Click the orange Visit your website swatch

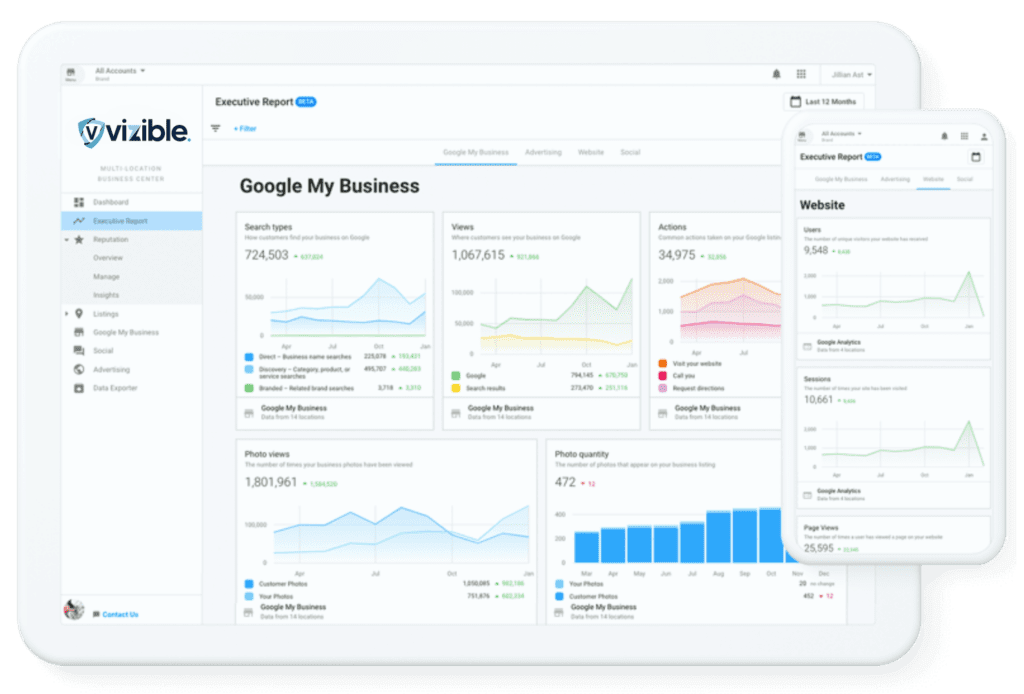[x=663, y=364]
